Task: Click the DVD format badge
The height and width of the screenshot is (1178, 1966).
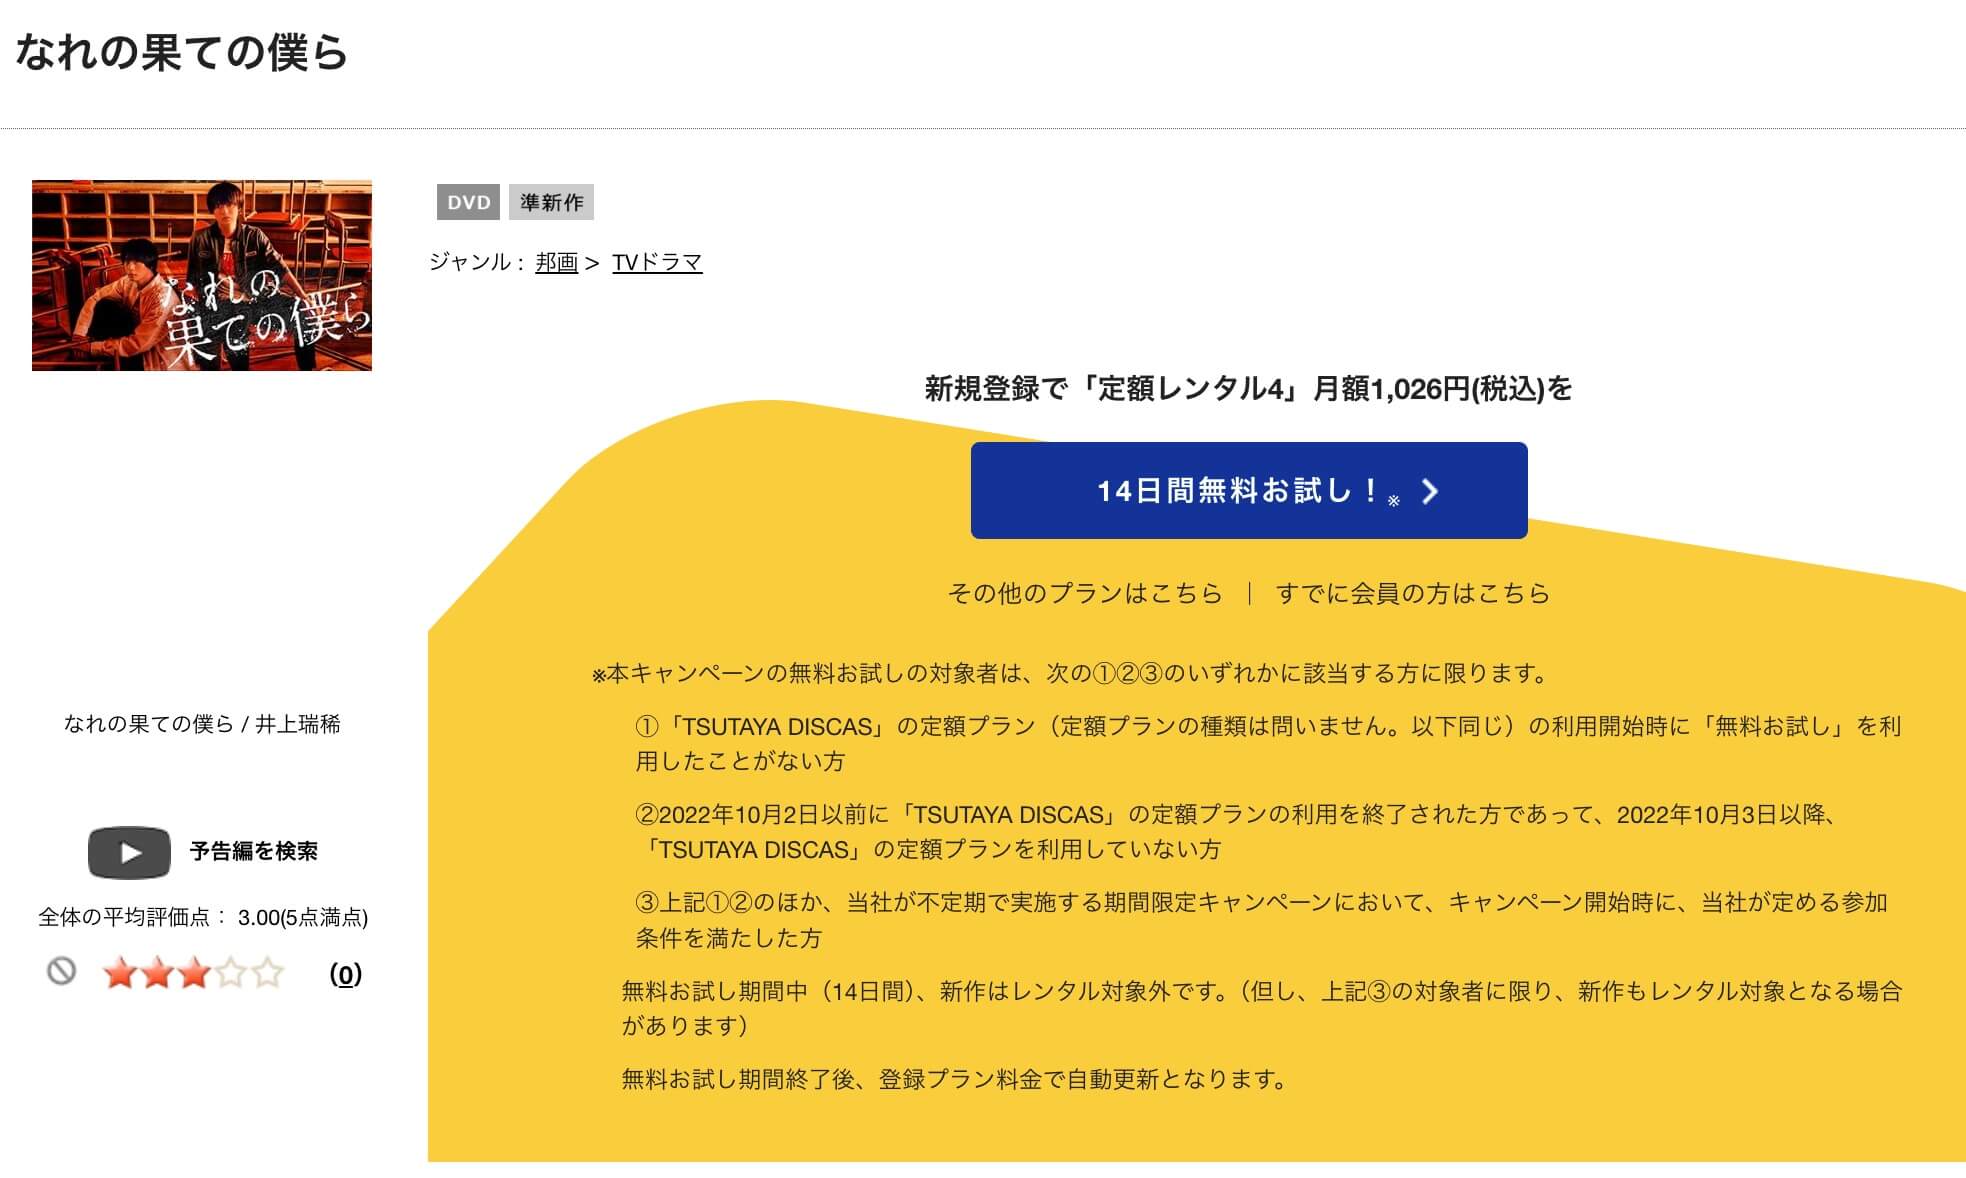Action: click(470, 203)
